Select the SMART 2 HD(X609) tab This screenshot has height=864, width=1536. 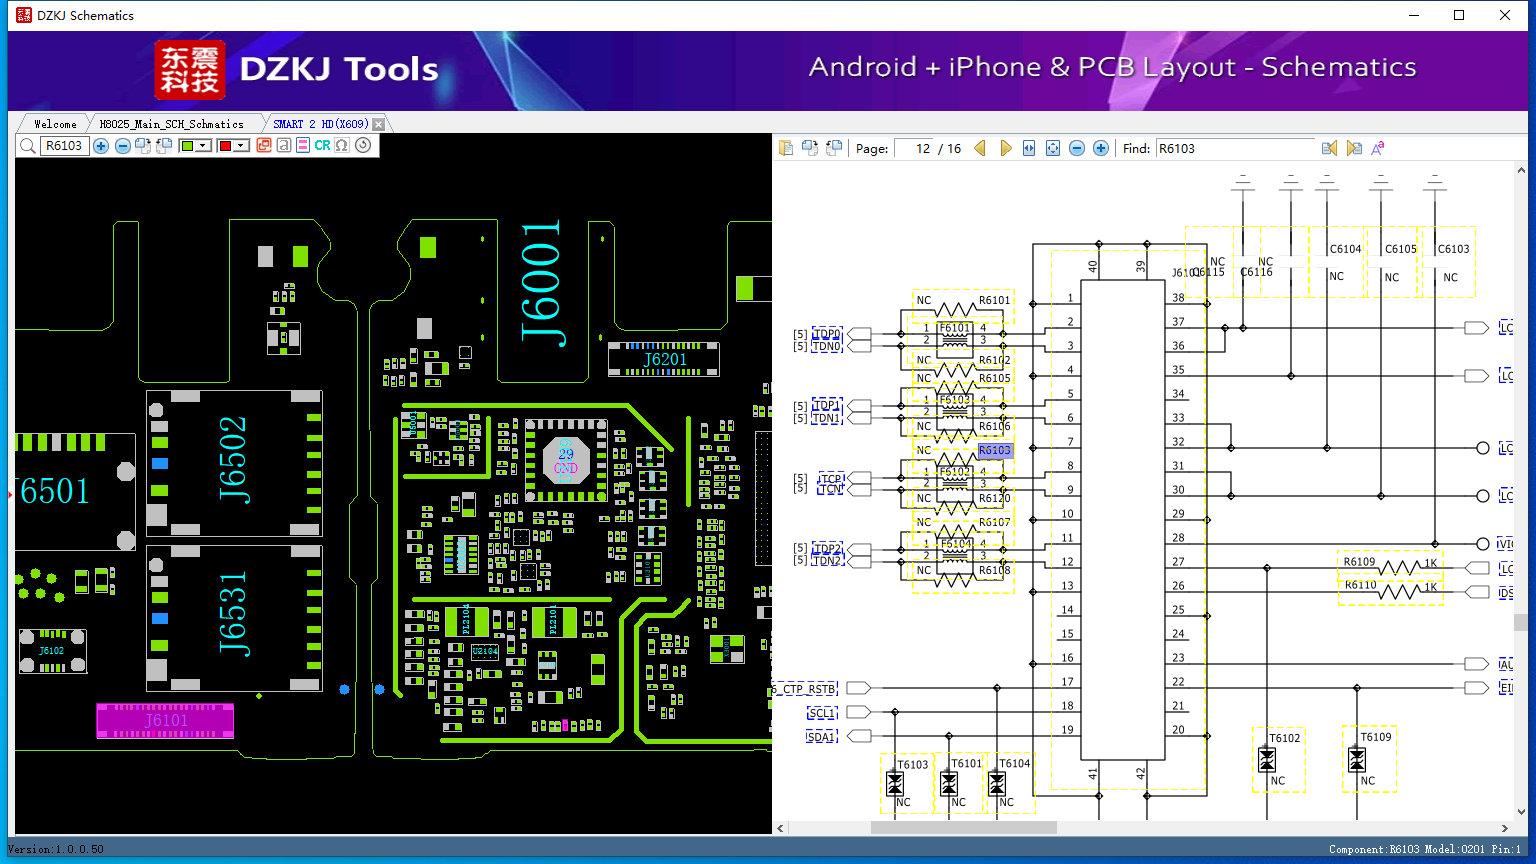coord(320,124)
